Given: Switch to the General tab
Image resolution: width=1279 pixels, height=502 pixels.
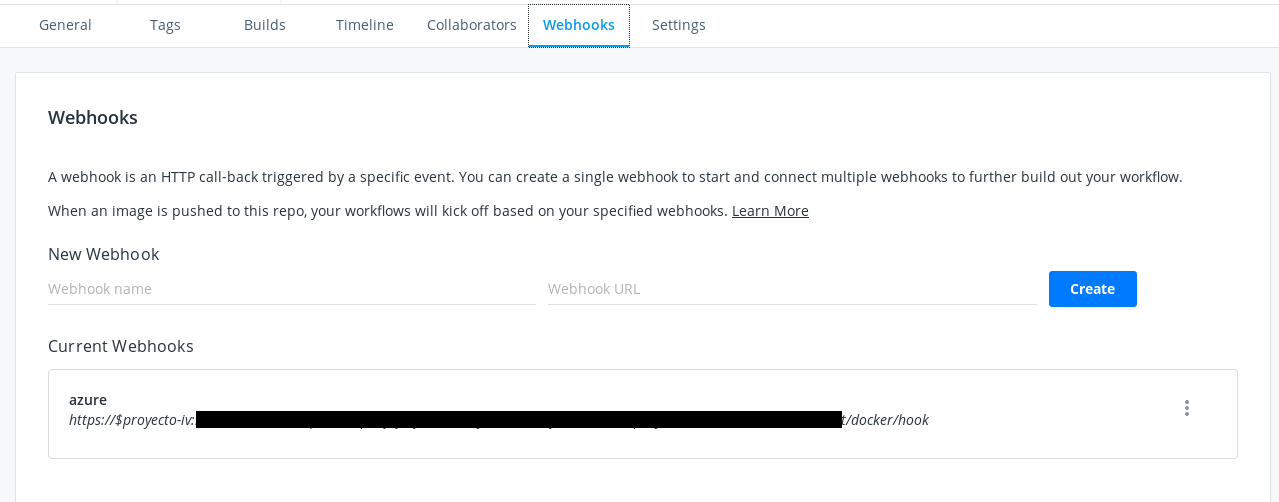Looking at the screenshot, I should click(x=65, y=25).
